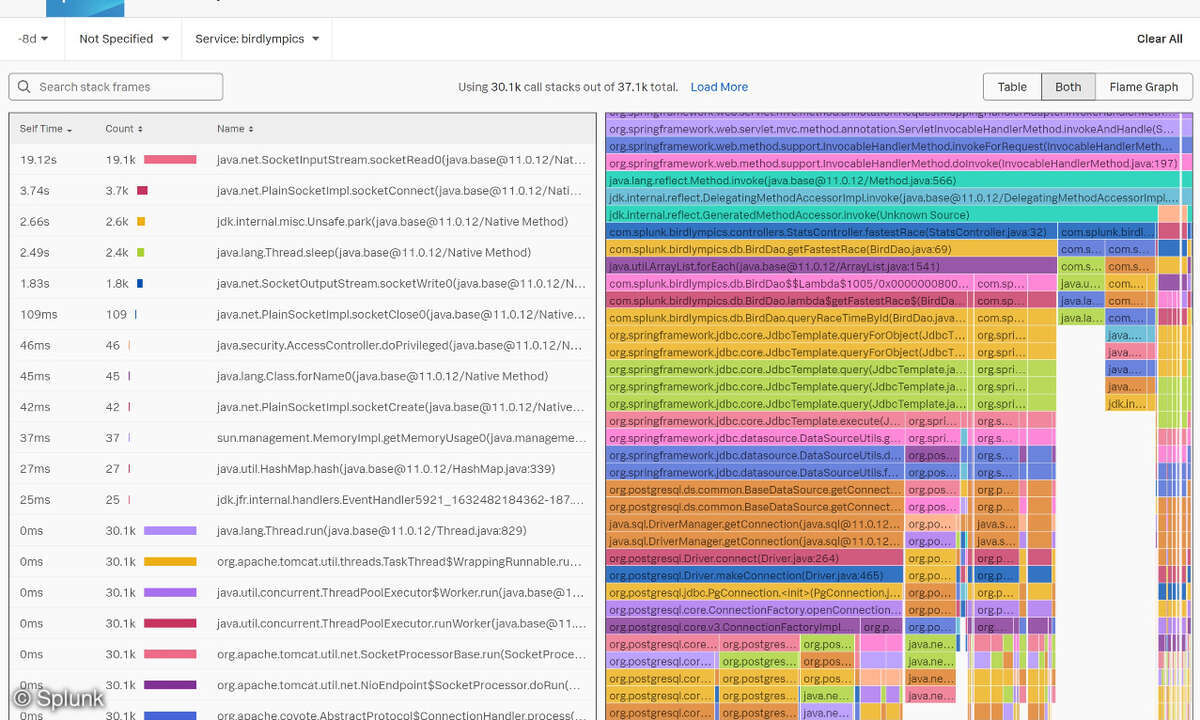Click the DelegatingMethodAccessorImpl.invoke flame frame
The width and height of the screenshot is (1200, 720).
[x=892, y=198]
